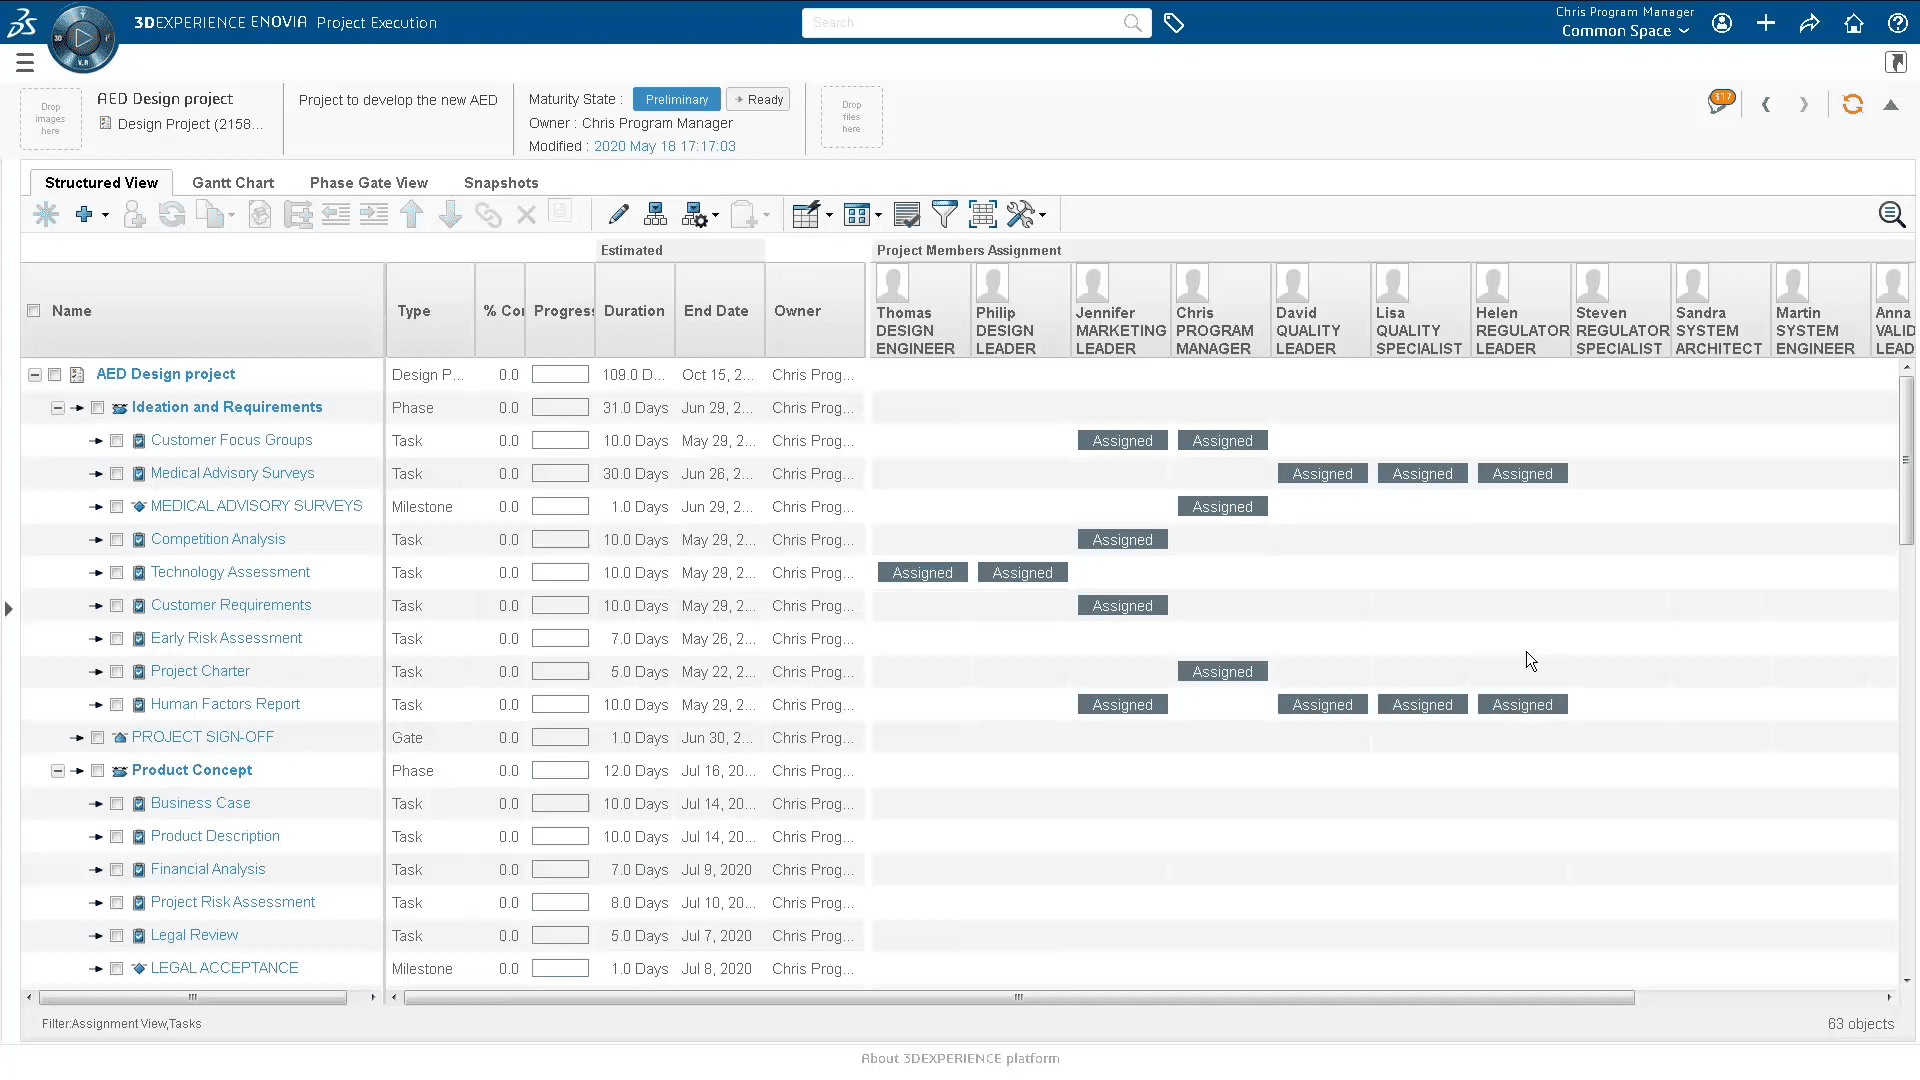This screenshot has height=1080, width=1920.
Task: Check the AED Design project row checkbox
Action: [x=55, y=375]
